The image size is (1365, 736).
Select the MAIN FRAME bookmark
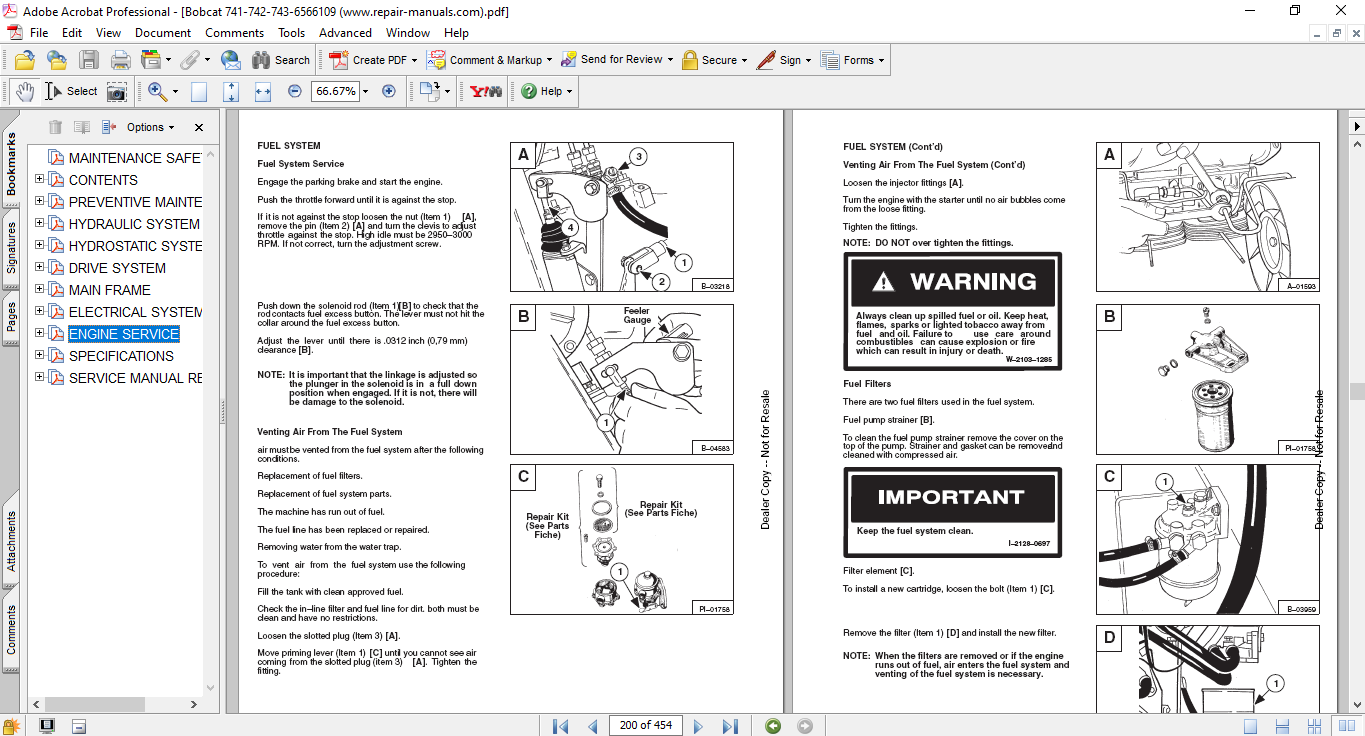[x=110, y=290]
